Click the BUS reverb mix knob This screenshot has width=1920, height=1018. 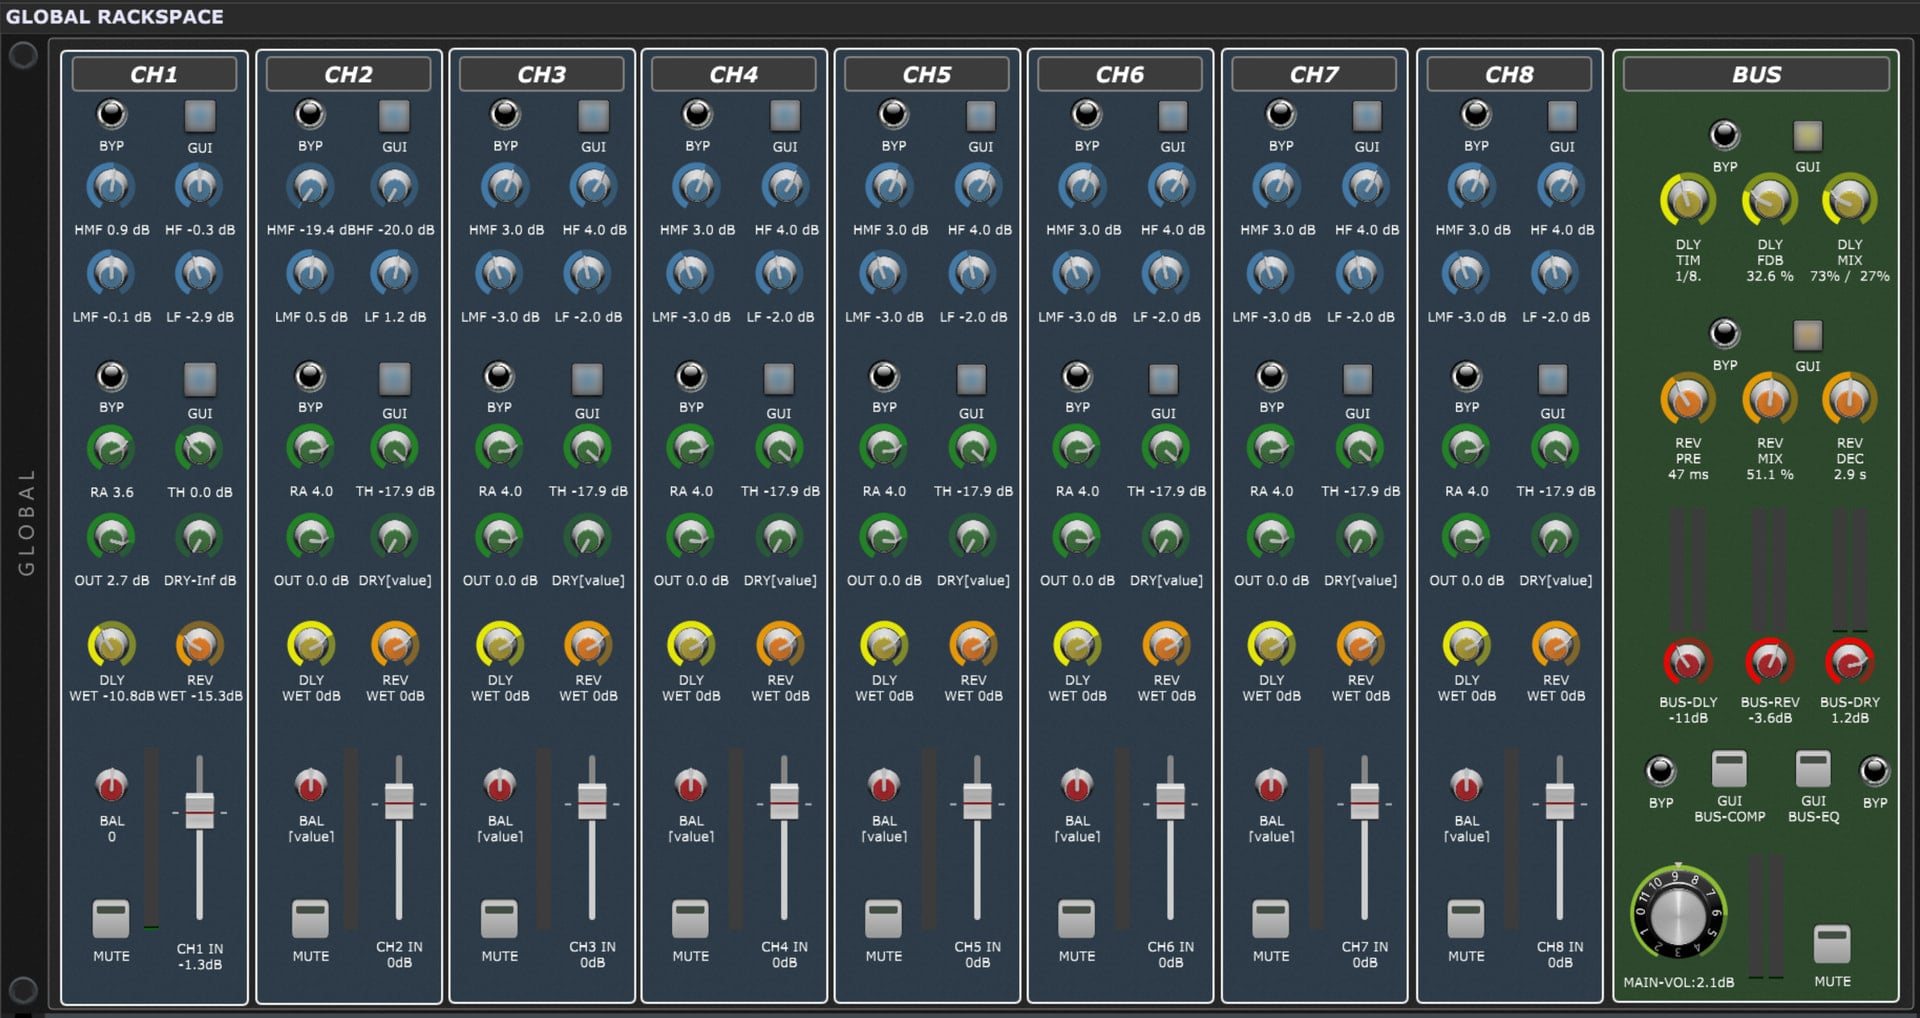click(1769, 400)
